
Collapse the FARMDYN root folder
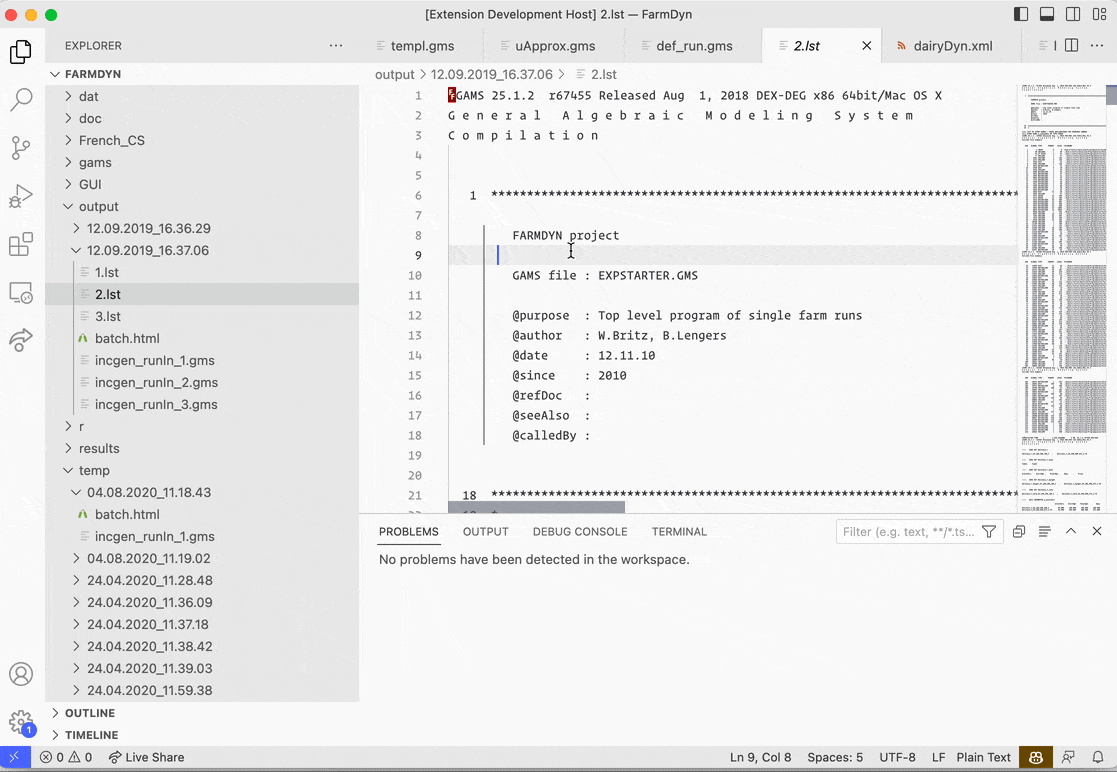click(x=202, y=74)
